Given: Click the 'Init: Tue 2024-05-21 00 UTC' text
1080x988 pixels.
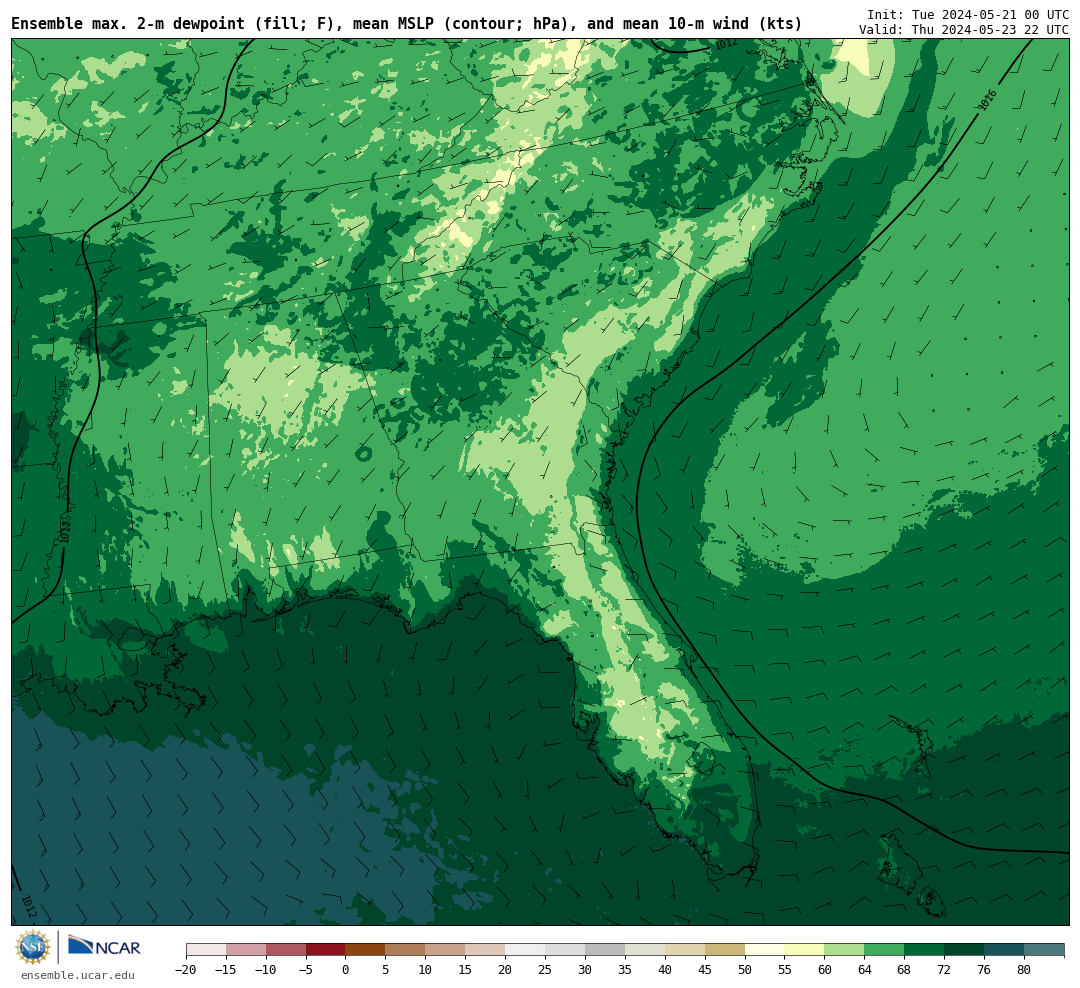Looking at the screenshot, I should coord(968,14).
